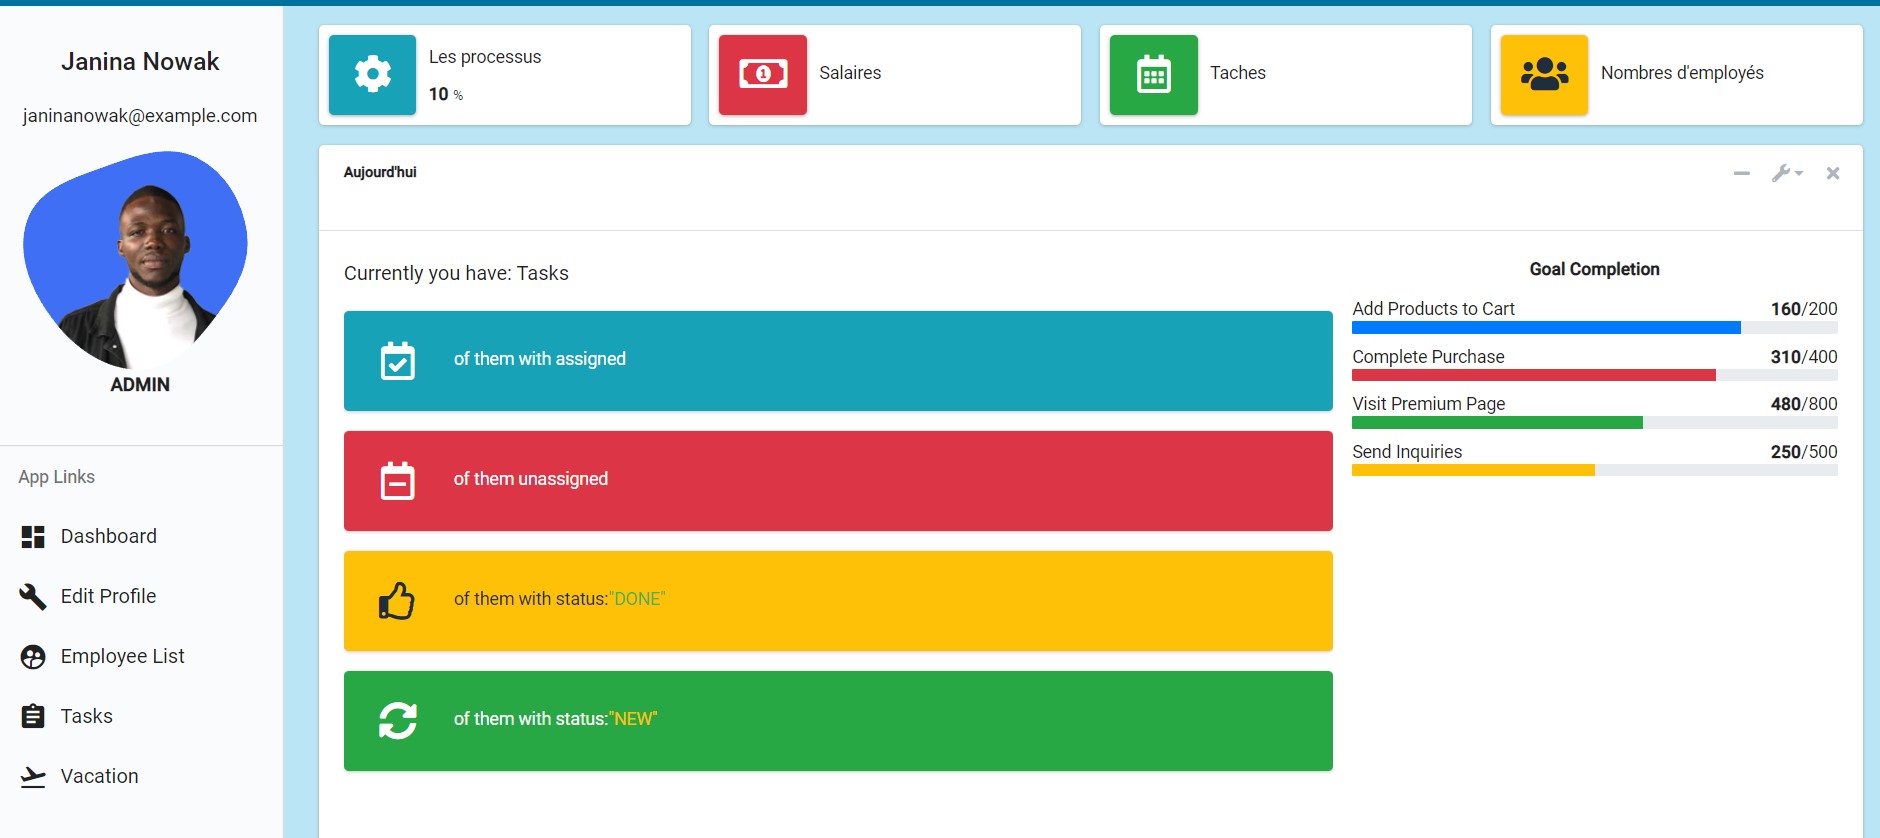1880x838 pixels.
Task: Open the wrench dropdown in Aujourd'hui panel
Action: tap(1786, 174)
